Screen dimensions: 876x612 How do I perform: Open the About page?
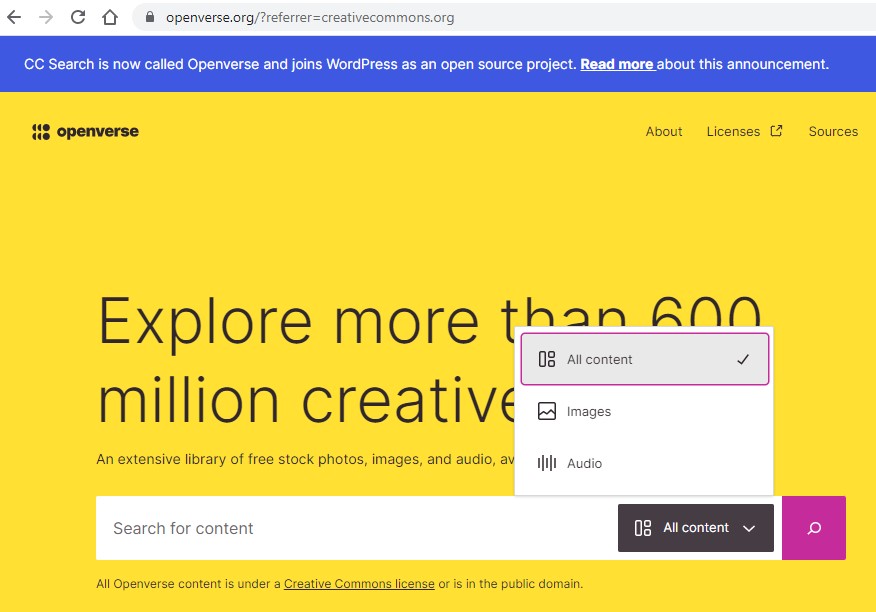coord(663,131)
